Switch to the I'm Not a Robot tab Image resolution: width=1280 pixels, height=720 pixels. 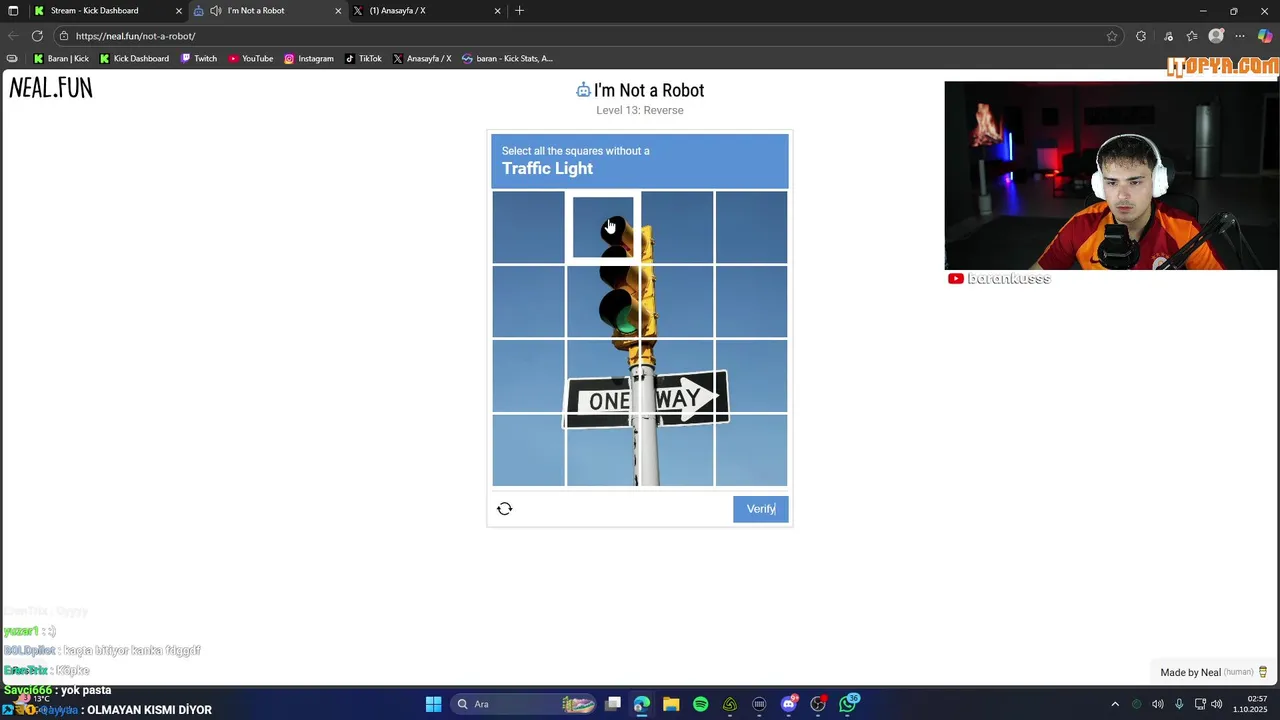[x=265, y=10]
